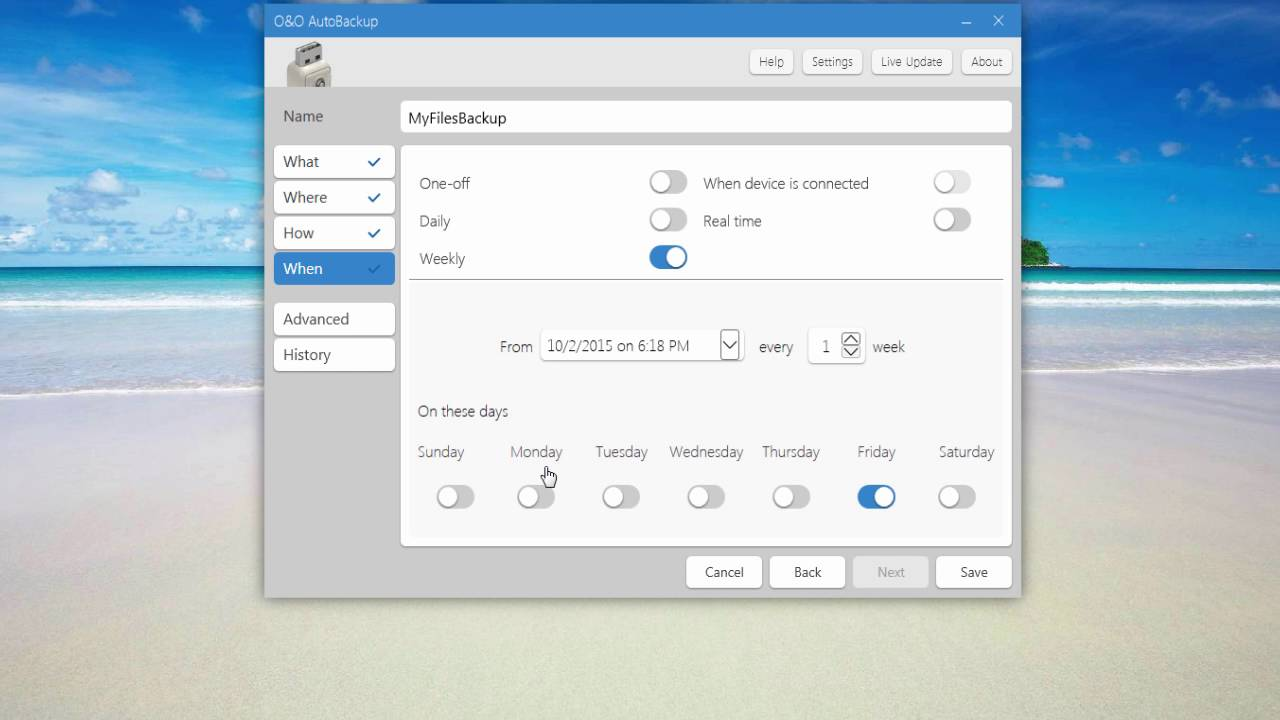This screenshot has height=720, width=1280.
Task: Open the Advanced section
Action: tap(334, 319)
